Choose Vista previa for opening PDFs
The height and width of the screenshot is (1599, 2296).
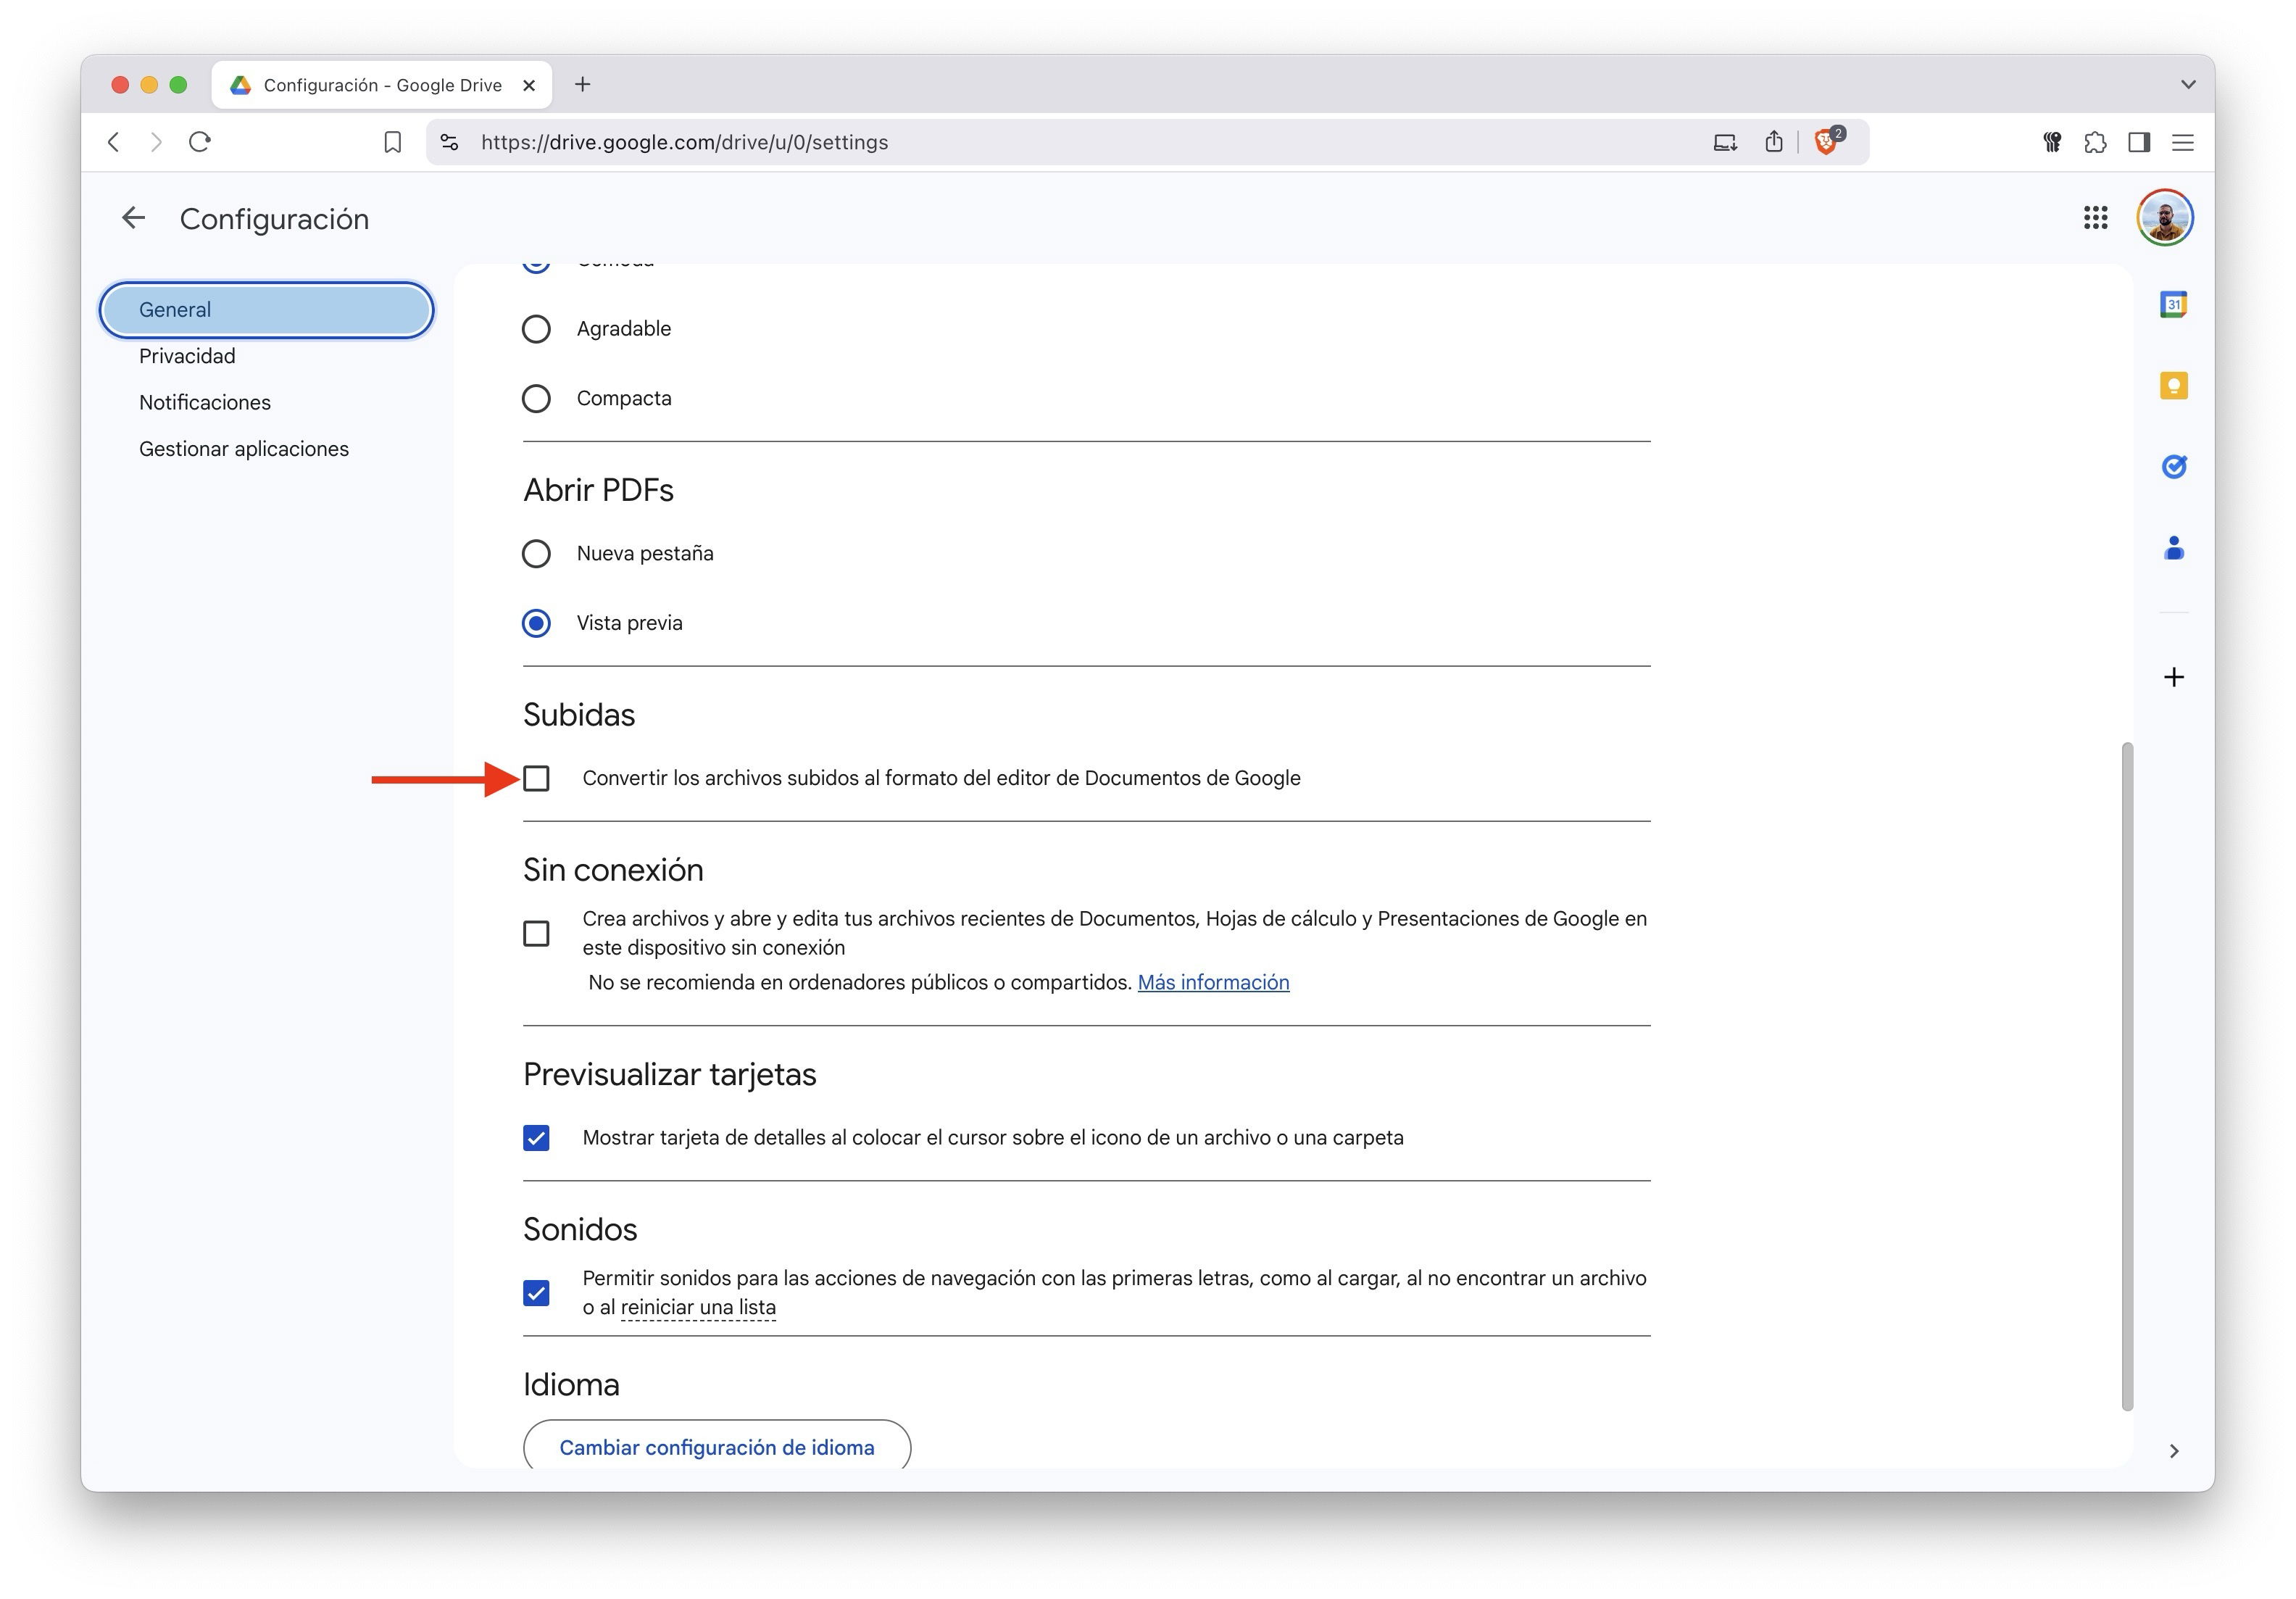coord(536,623)
